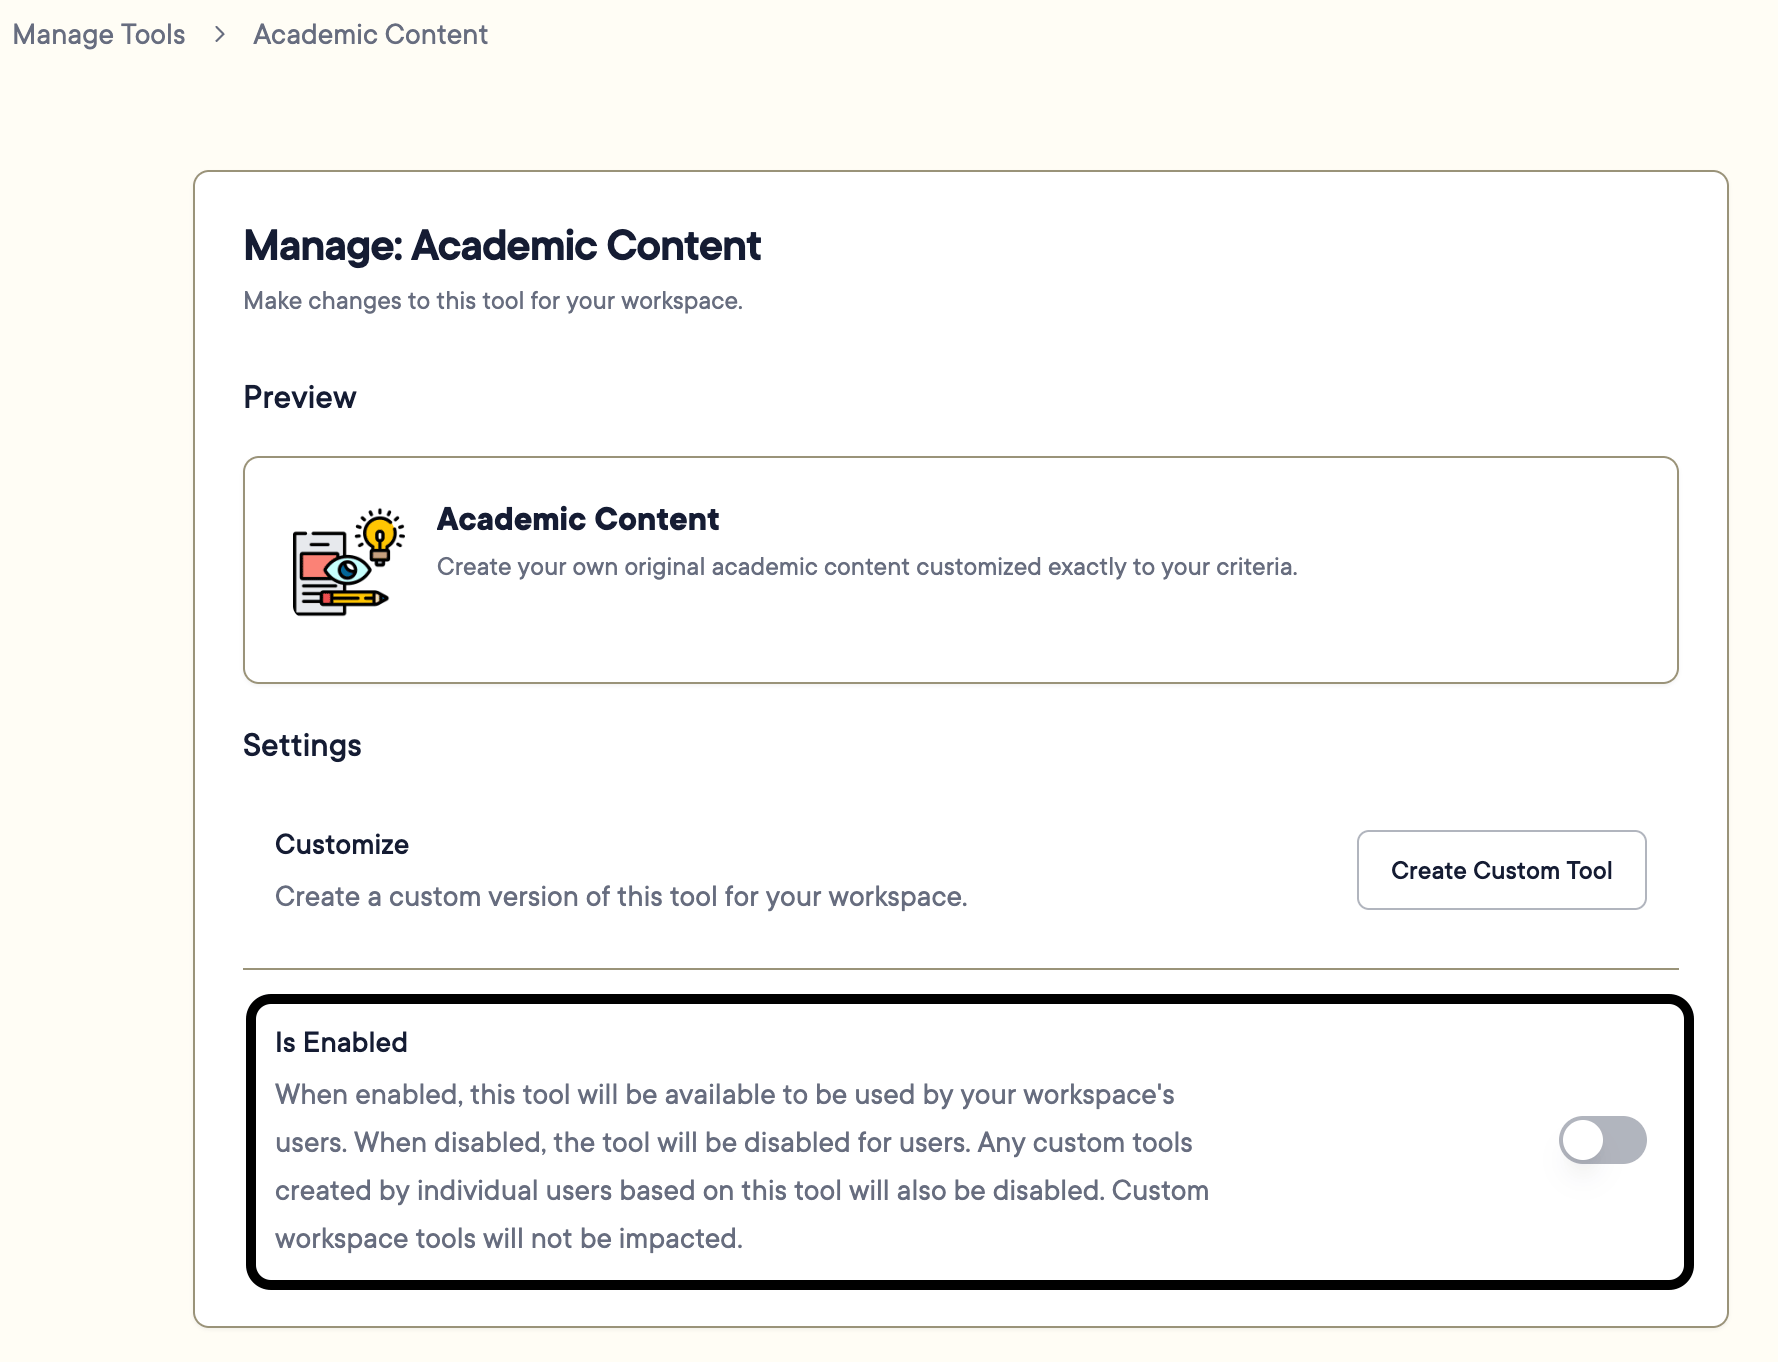Click the preview card description text
The height and width of the screenshot is (1362, 1778).
(867, 567)
